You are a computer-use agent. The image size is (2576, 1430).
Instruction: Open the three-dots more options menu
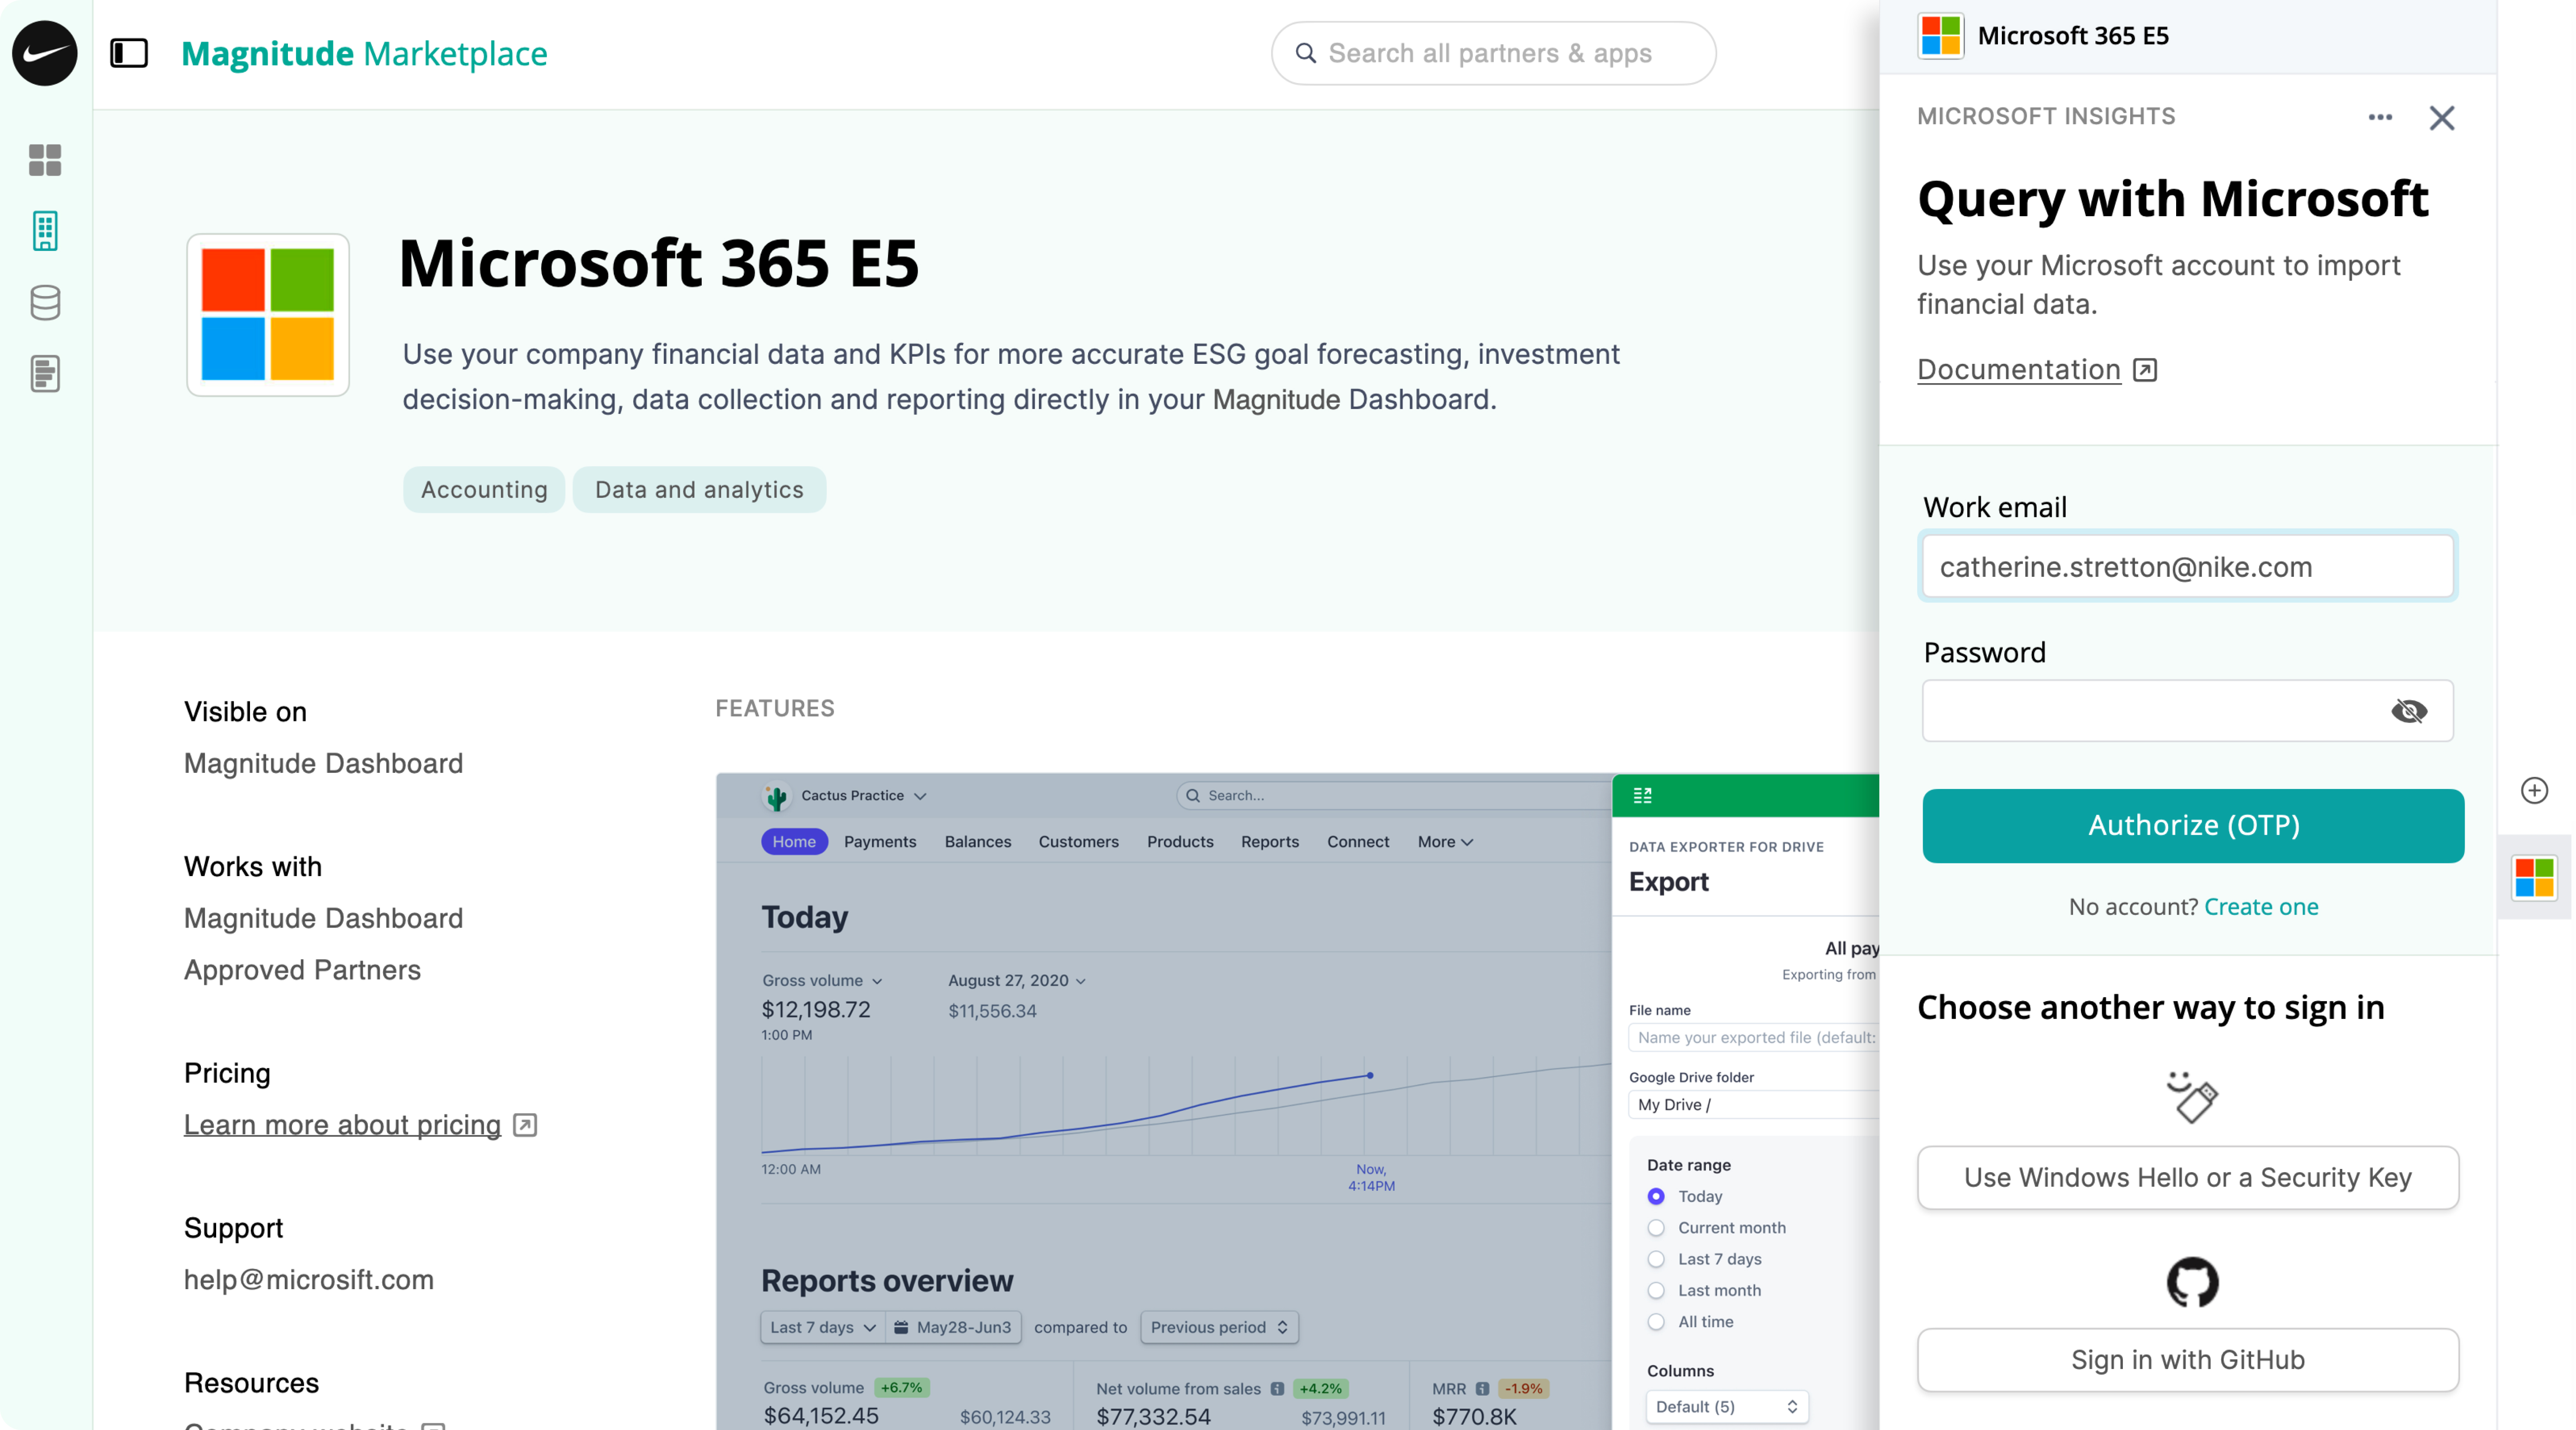(x=2380, y=117)
